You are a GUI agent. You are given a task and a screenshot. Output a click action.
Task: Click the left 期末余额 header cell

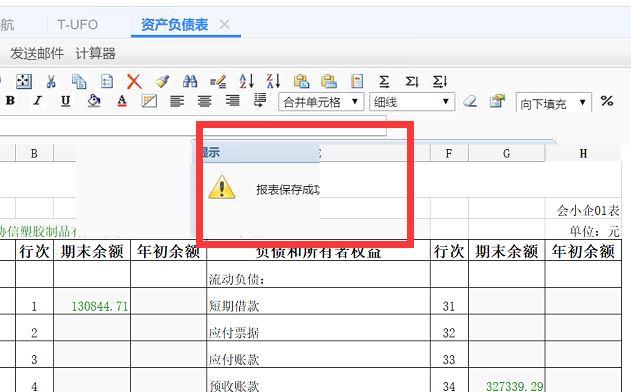coord(92,251)
